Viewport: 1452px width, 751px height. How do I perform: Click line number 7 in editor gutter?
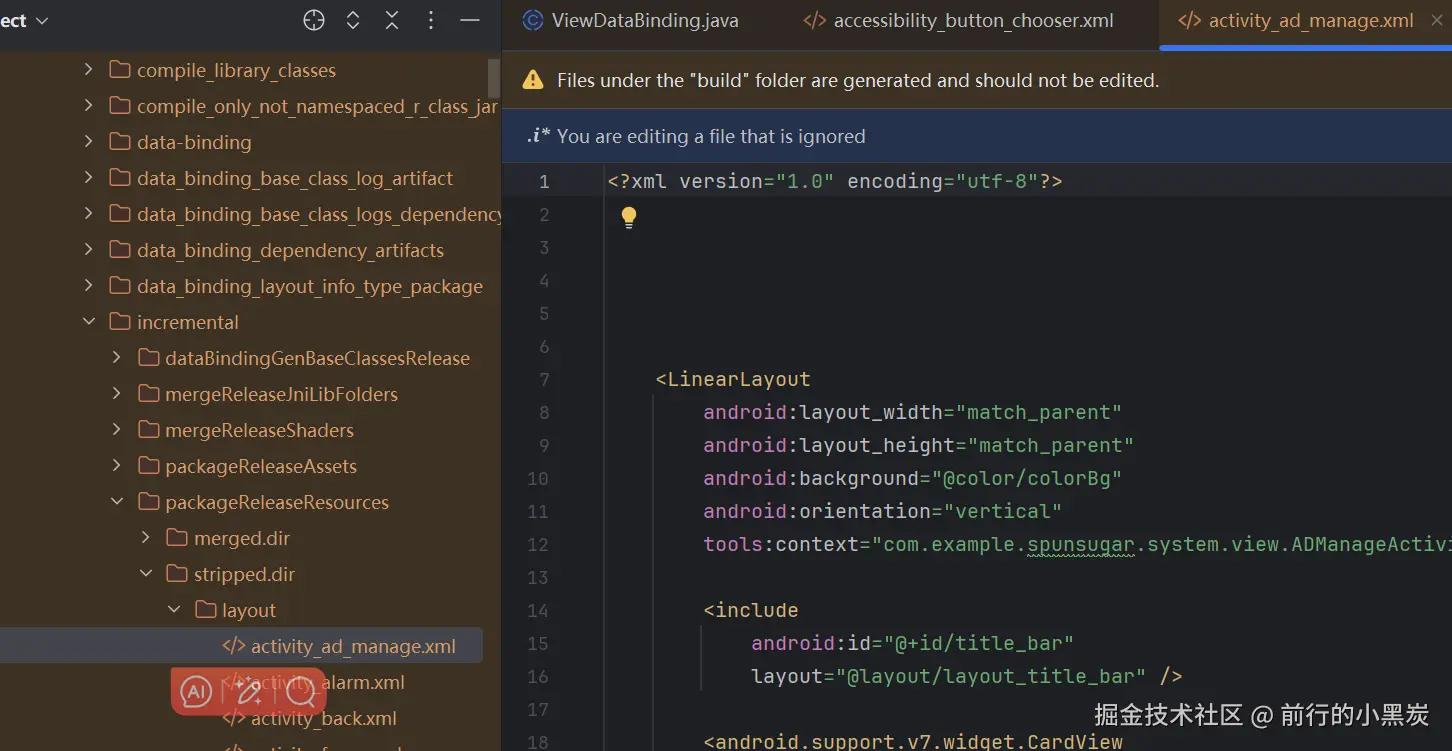(x=544, y=380)
